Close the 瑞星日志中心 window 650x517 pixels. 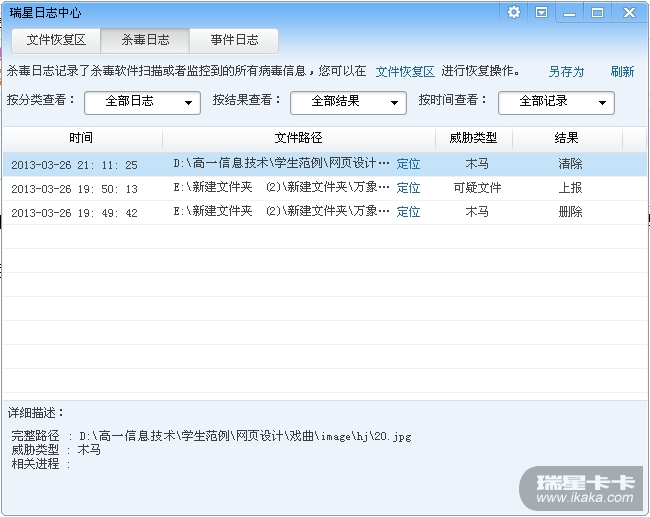(629, 13)
